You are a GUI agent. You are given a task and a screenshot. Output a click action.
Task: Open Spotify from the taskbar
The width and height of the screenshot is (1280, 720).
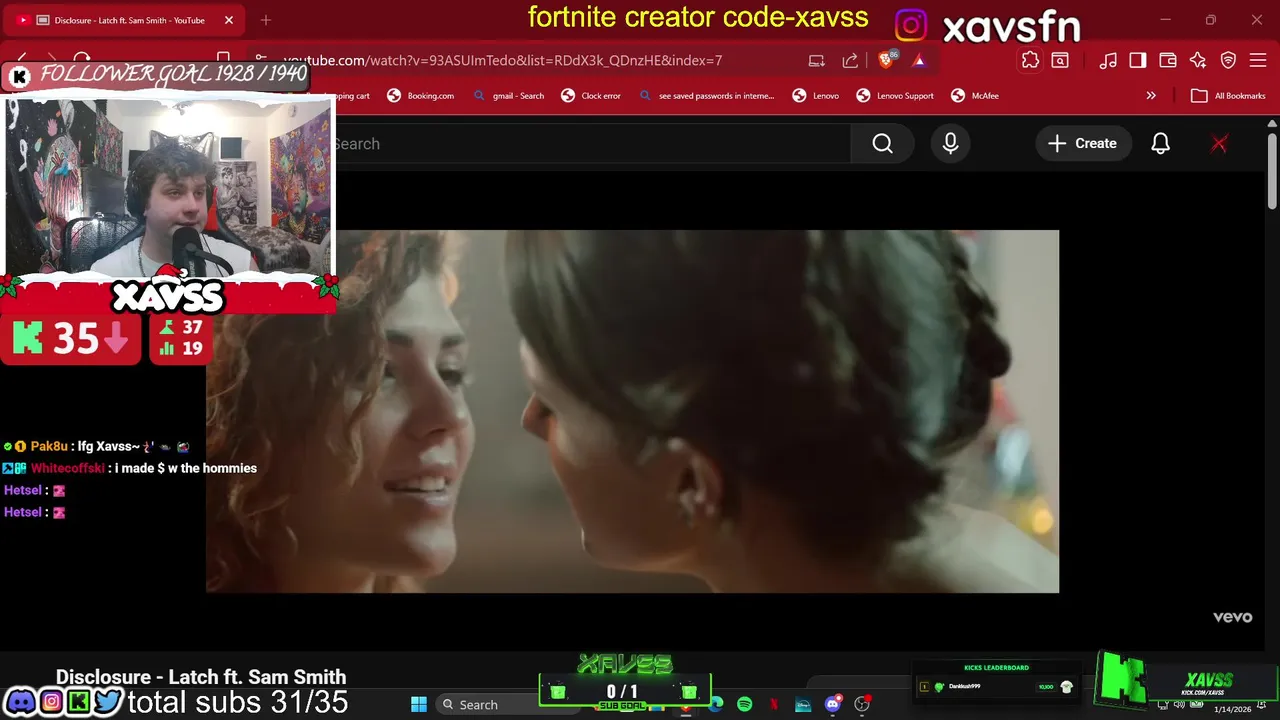pos(744,705)
